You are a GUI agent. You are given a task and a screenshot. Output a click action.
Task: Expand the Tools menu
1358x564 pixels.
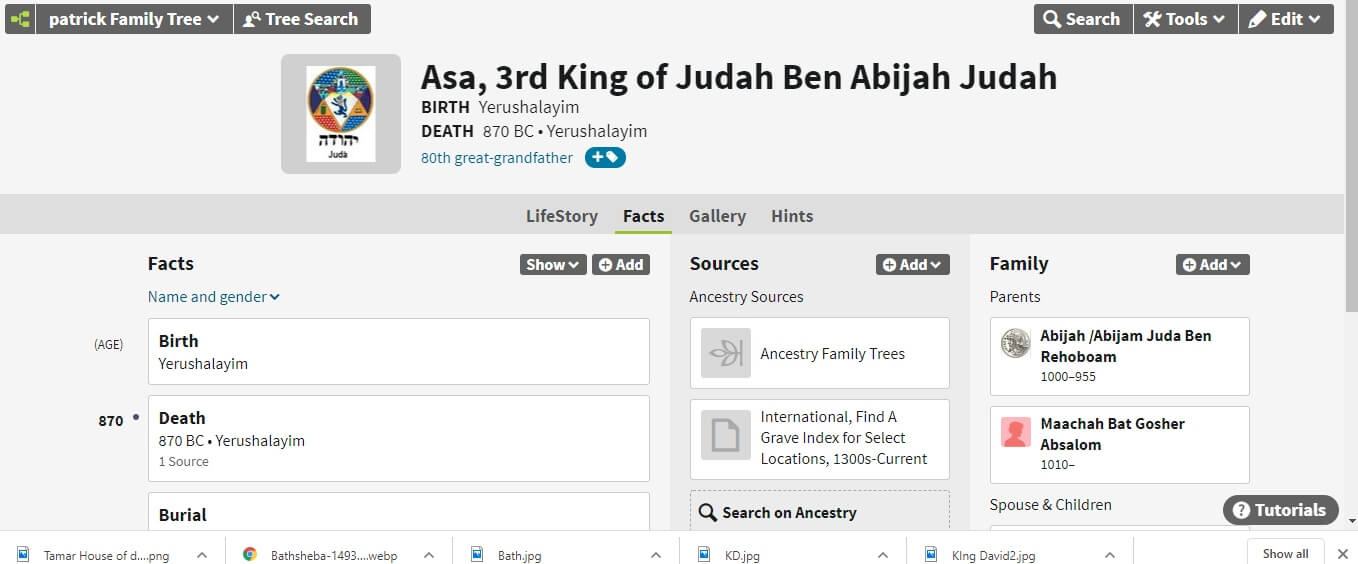coord(1185,19)
